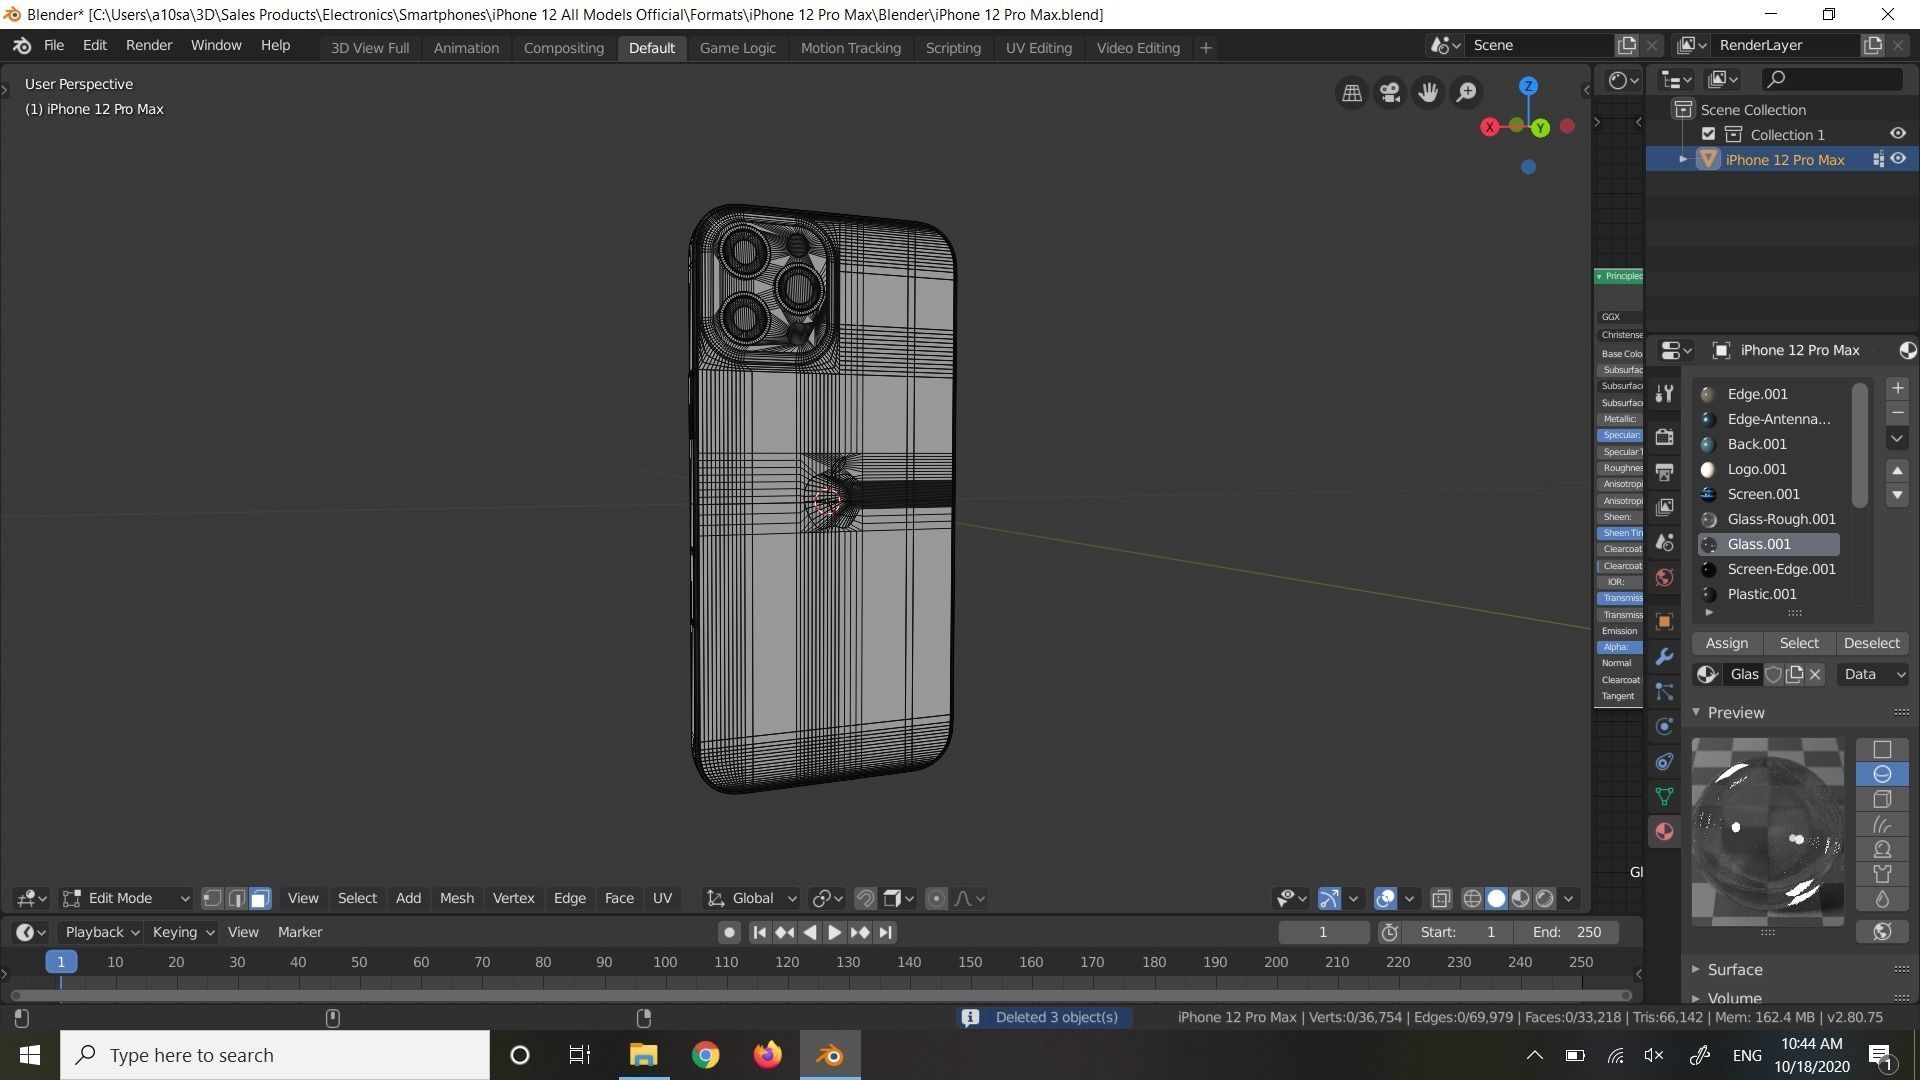1920x1080 pixels.
Task: Set material preview to flat plane
Action: pyautogui.click(x=1882, y=750)
